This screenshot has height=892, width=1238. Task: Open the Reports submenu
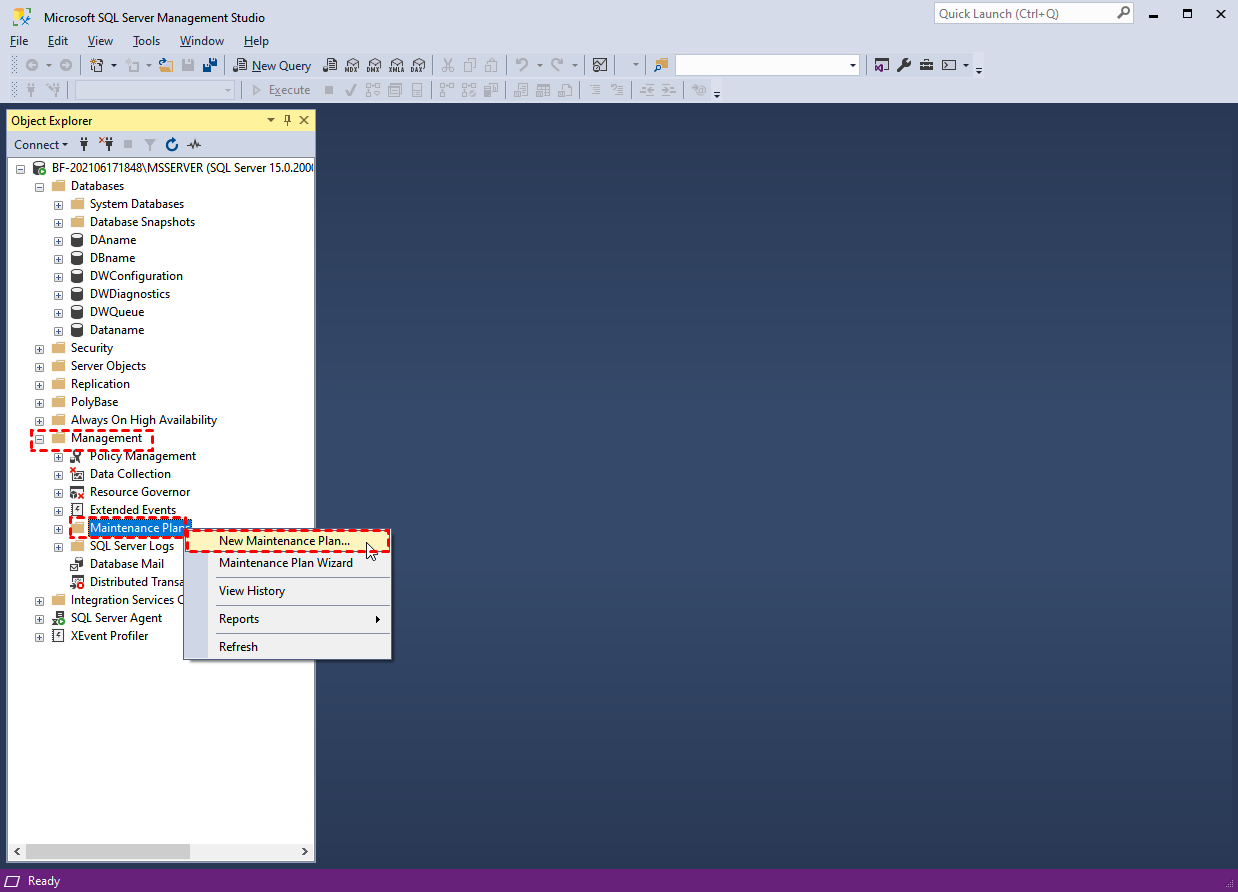click(288, 619)
